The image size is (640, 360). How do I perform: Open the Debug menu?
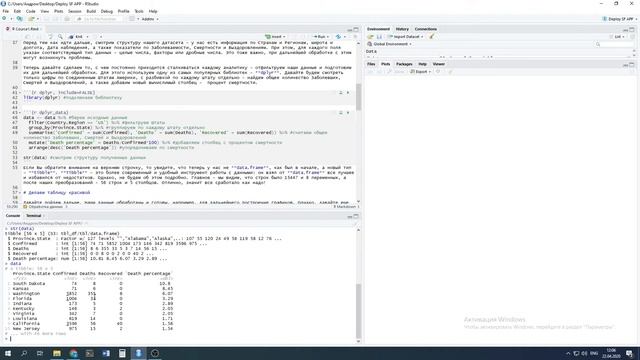tap(107, 11)
